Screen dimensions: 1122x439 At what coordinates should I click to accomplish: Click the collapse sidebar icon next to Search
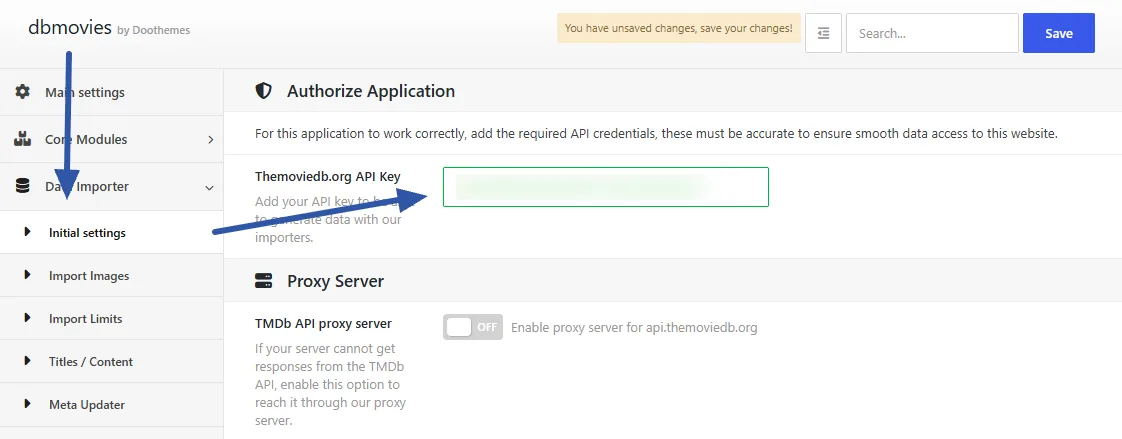pyautogui.click(x=823, y=33)
